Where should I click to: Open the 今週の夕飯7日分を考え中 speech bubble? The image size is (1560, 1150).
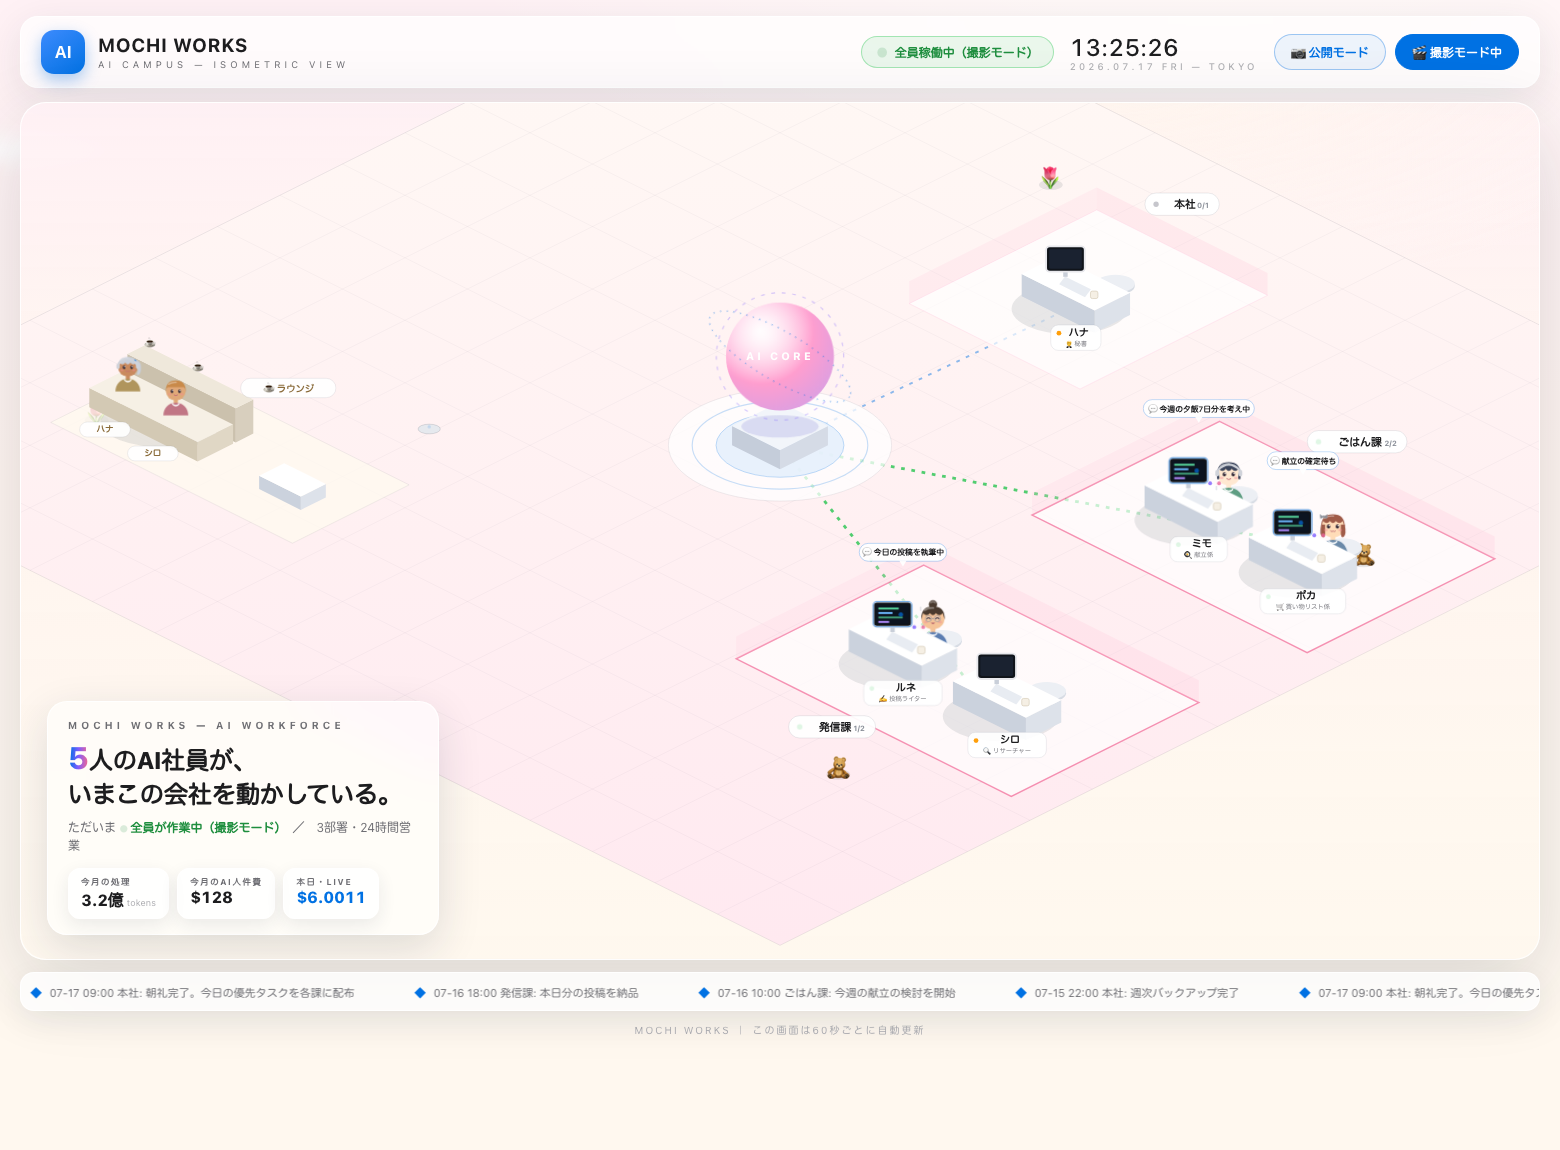1198,409
